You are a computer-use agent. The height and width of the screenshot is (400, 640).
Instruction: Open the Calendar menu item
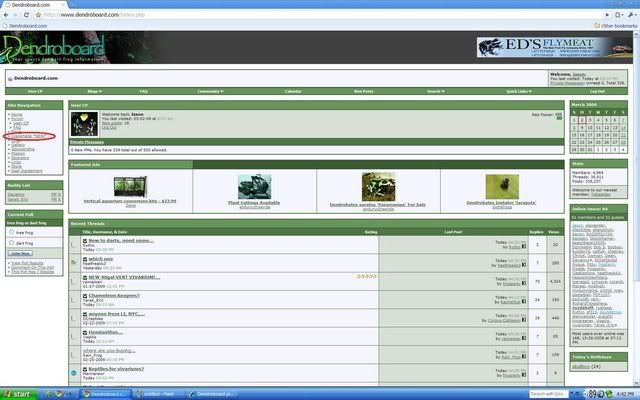pos(293,91)
